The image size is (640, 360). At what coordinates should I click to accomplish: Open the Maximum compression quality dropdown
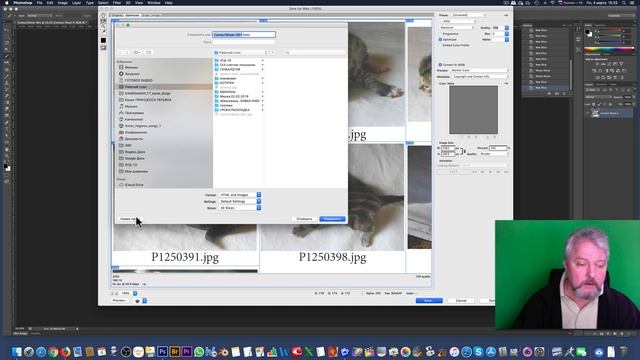pos(456,27)
